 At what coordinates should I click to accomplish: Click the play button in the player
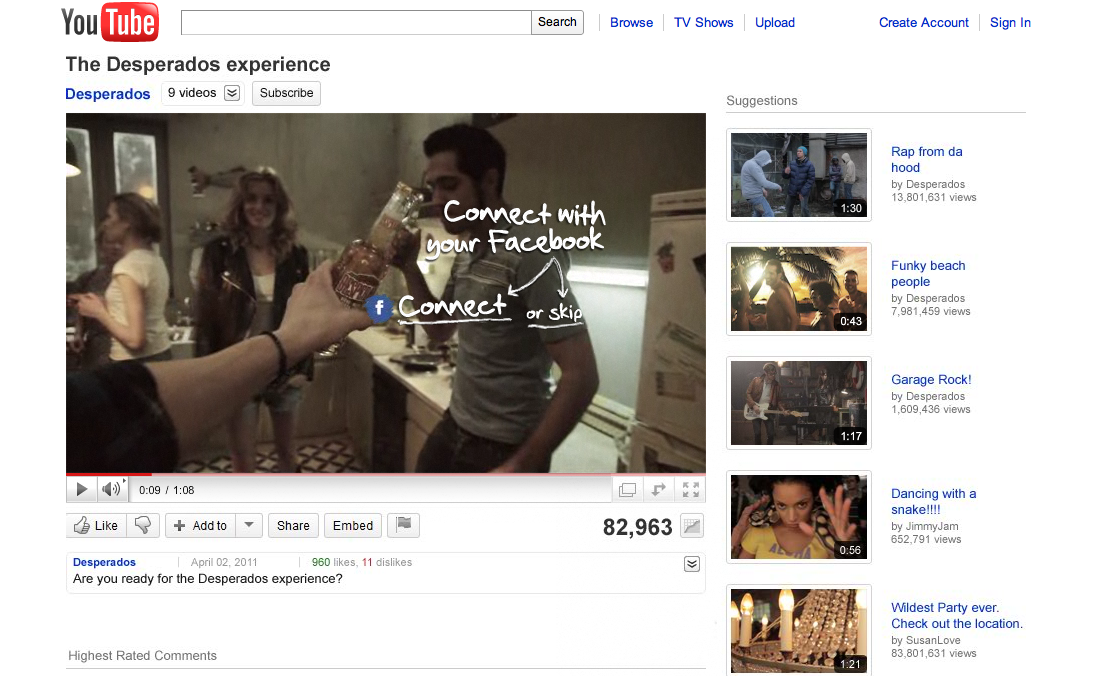[81, 489]
